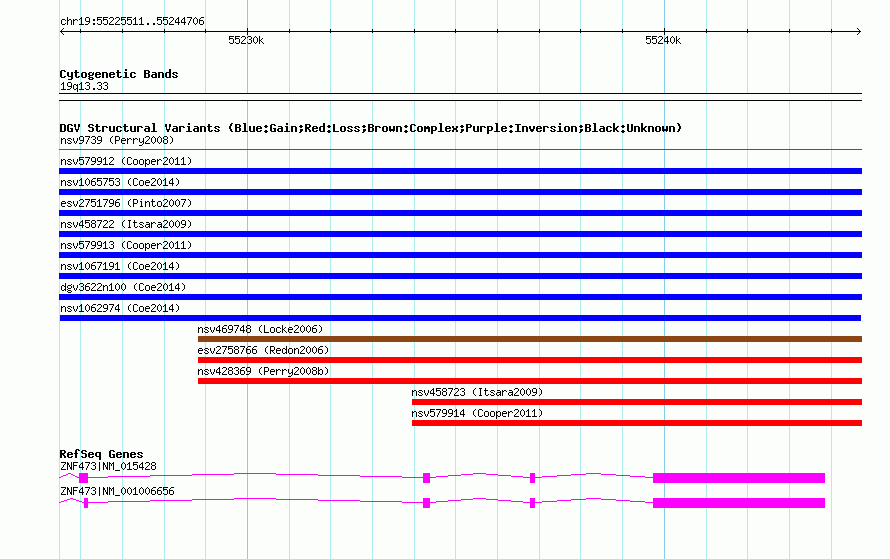Click the nsv458722 (Itsara2009) label
Viewport: 890px width, 559px height.
click(126, 224)
